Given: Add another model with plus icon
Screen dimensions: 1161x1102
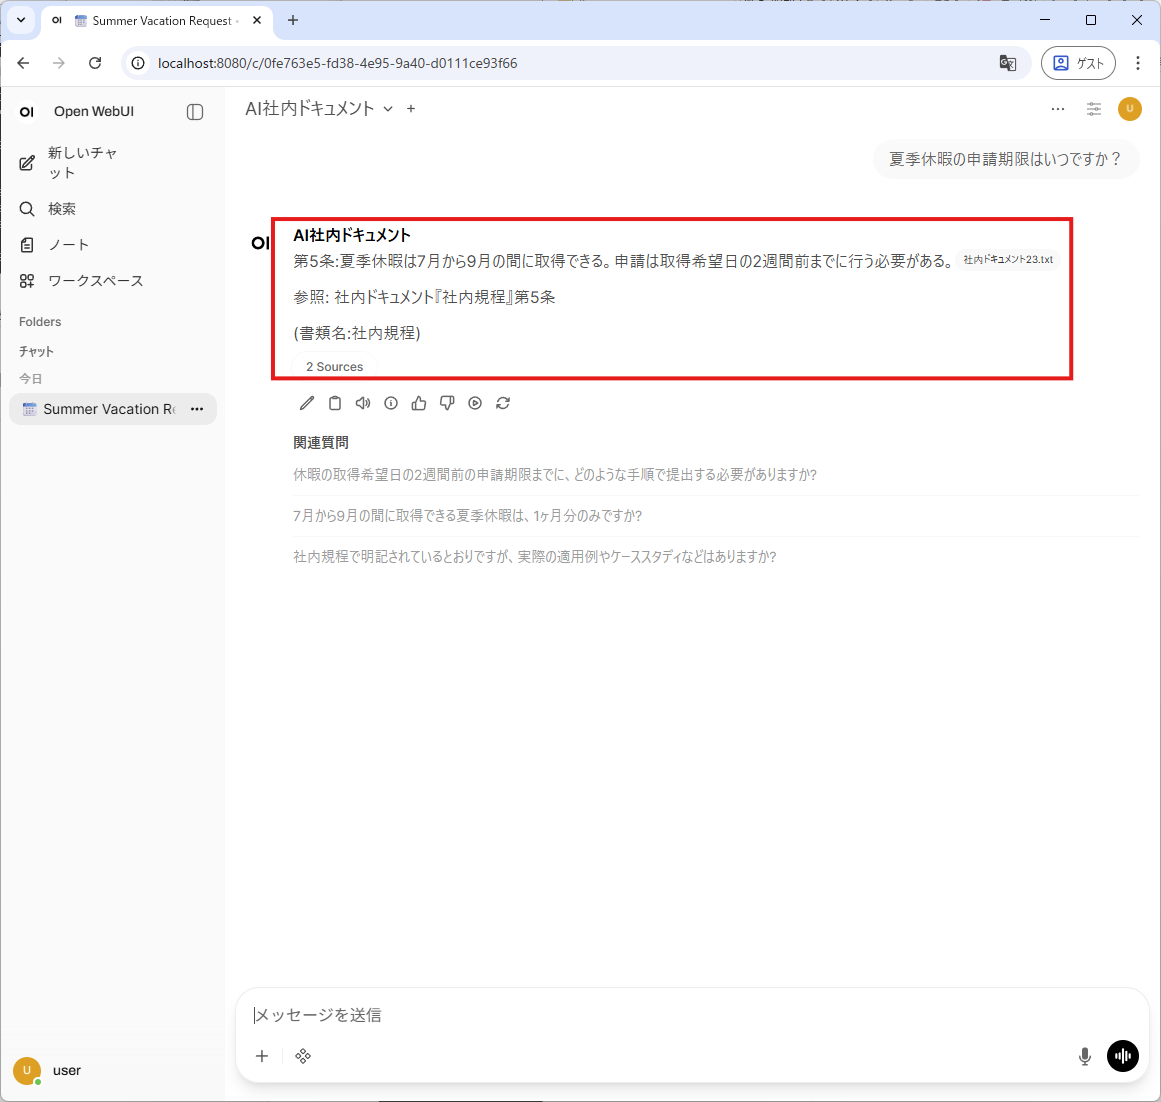Looking at the screenshot, I should click(411, 109).
